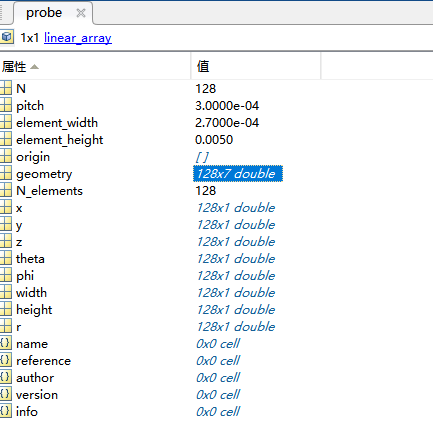Screen dimensions: 433x423
Task: Click the 128x1 double value of theta
Action: click(236, 259)
